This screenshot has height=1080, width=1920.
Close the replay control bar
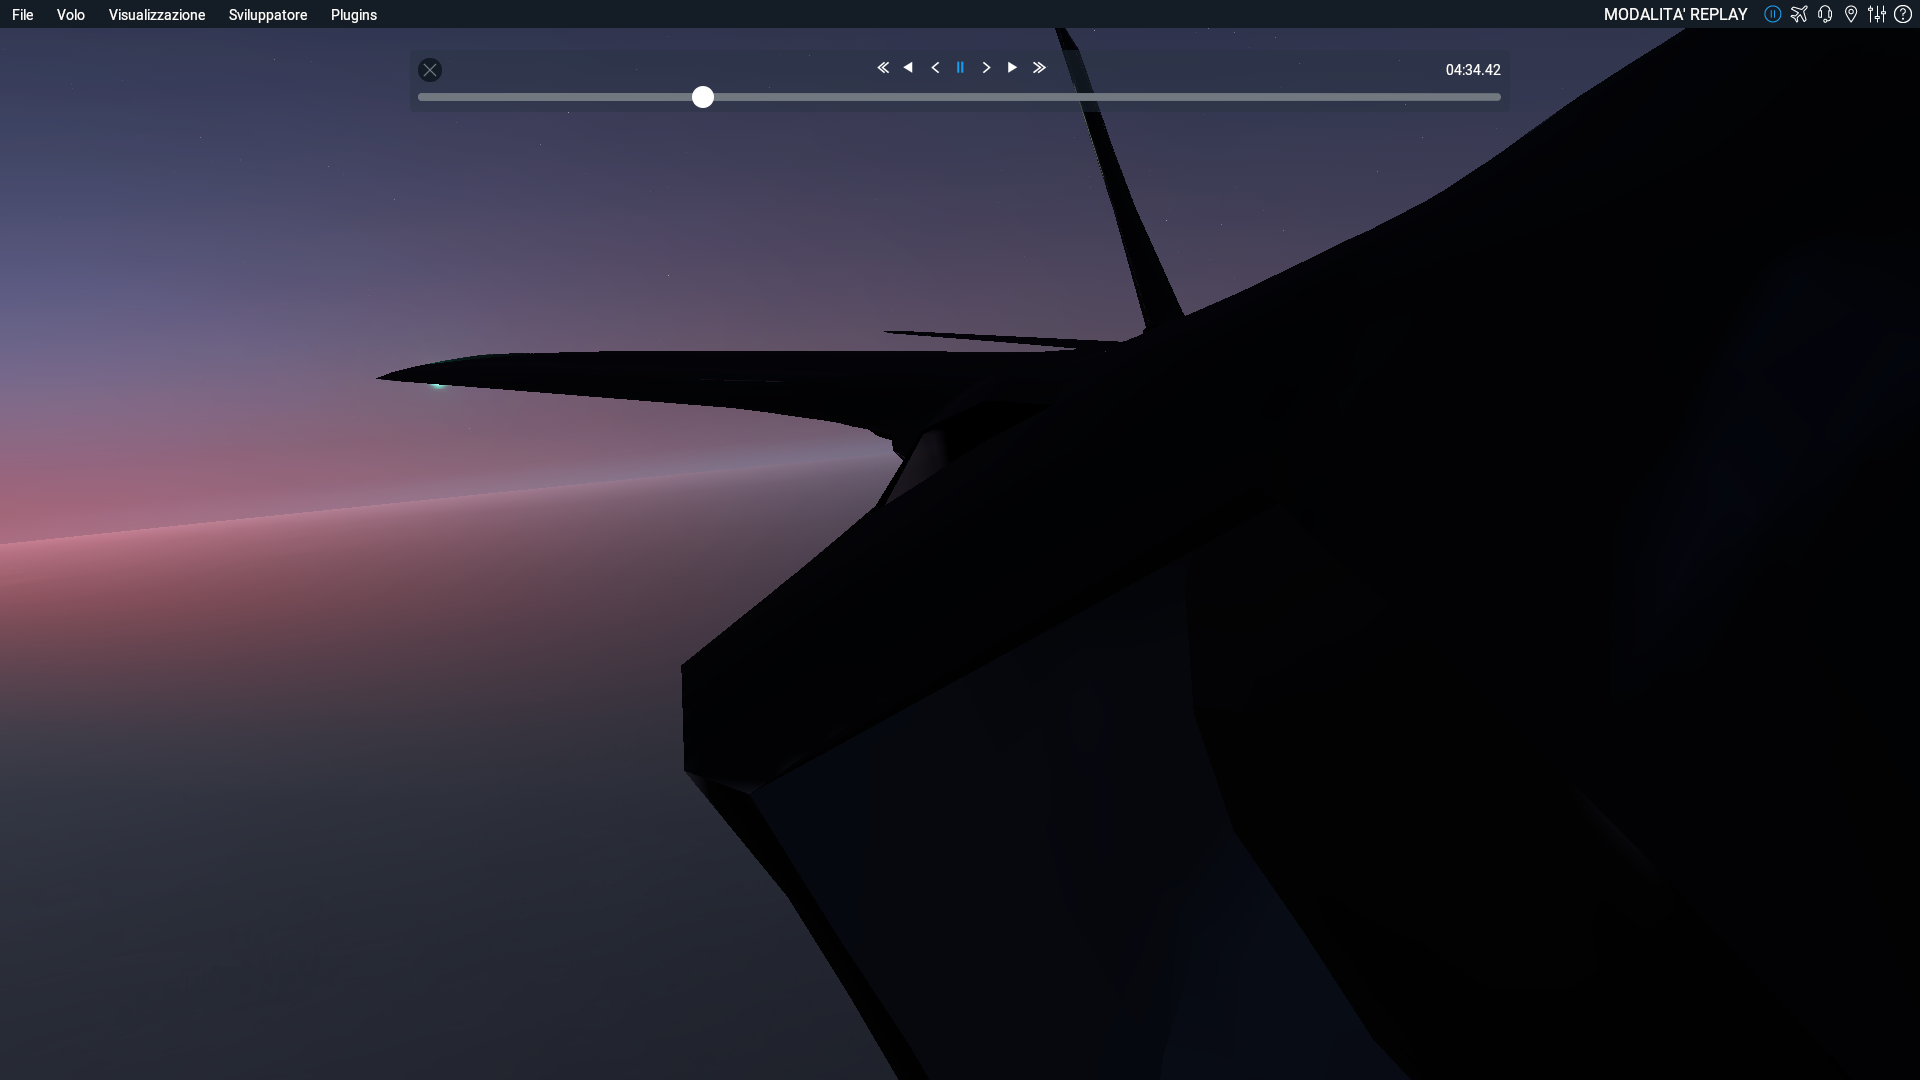430,70
